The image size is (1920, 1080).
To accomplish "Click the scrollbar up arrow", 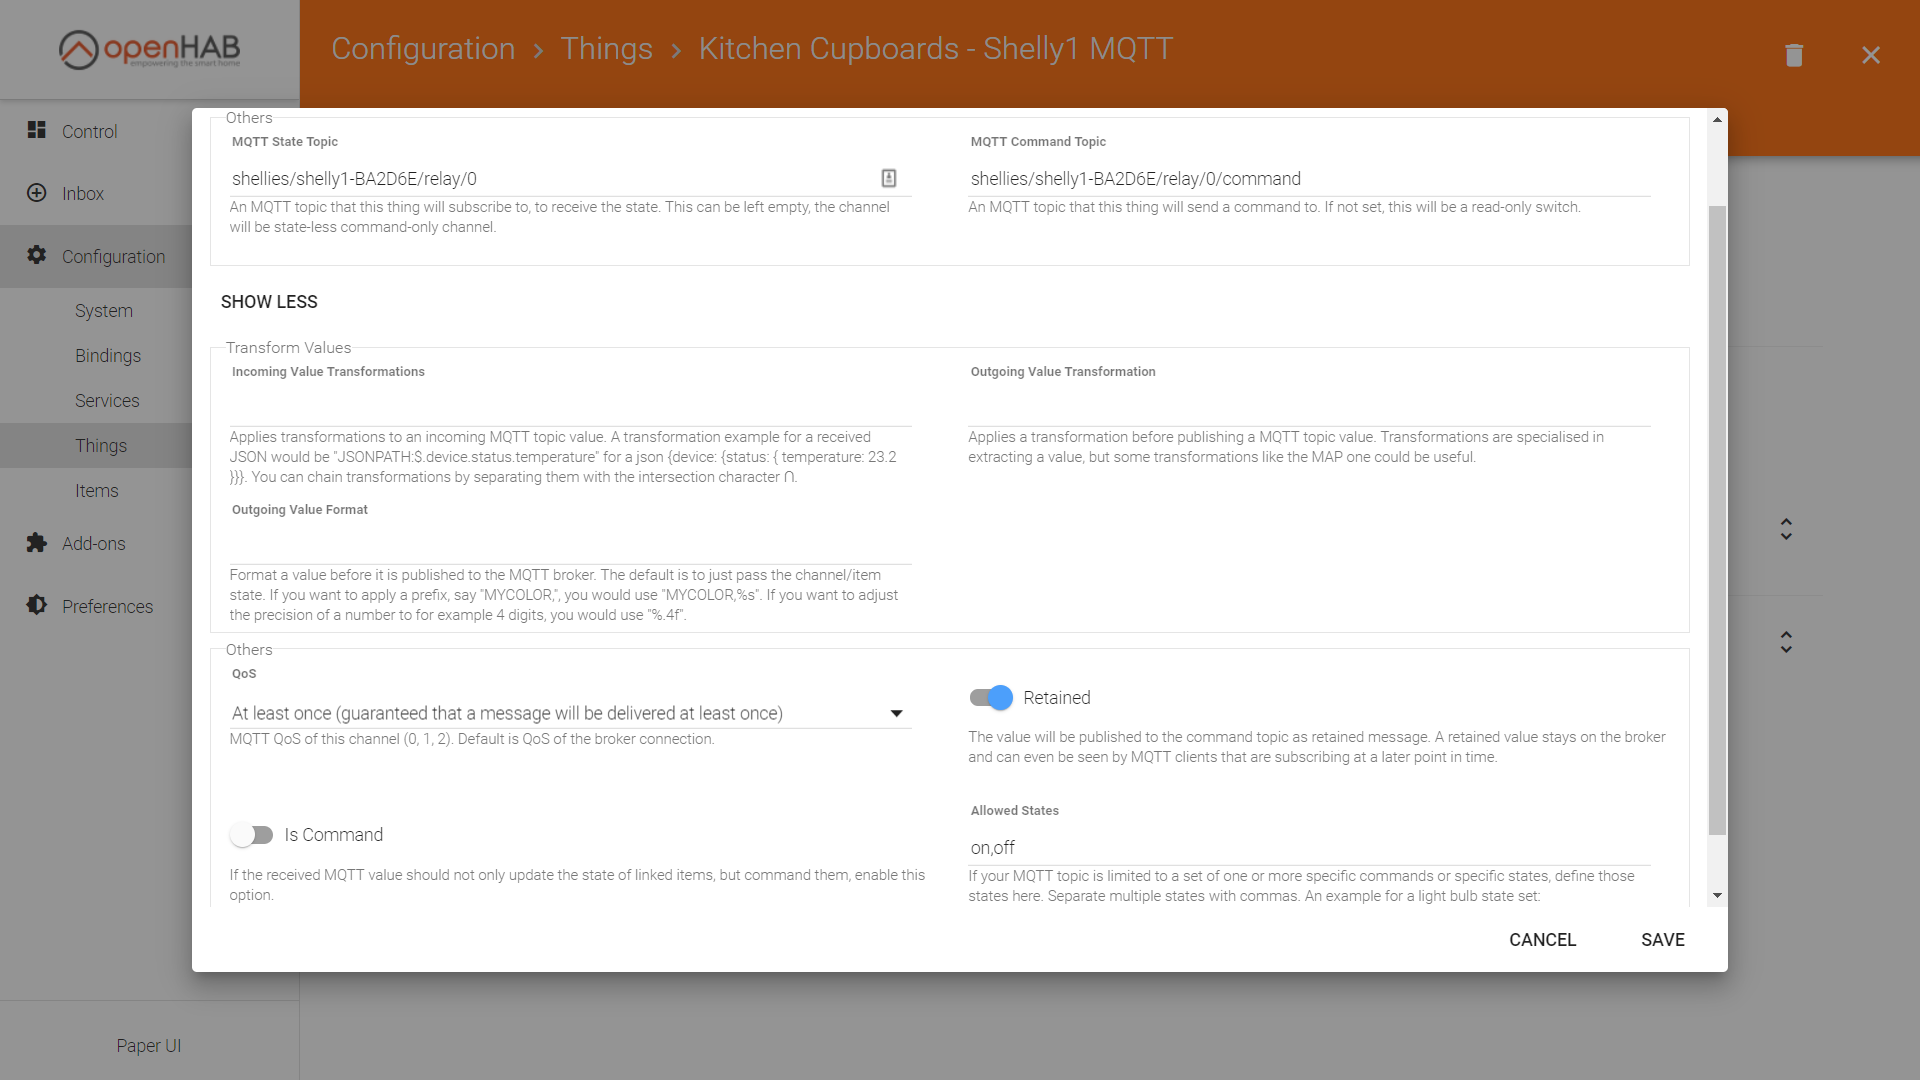I will (x=1717, y=120).
